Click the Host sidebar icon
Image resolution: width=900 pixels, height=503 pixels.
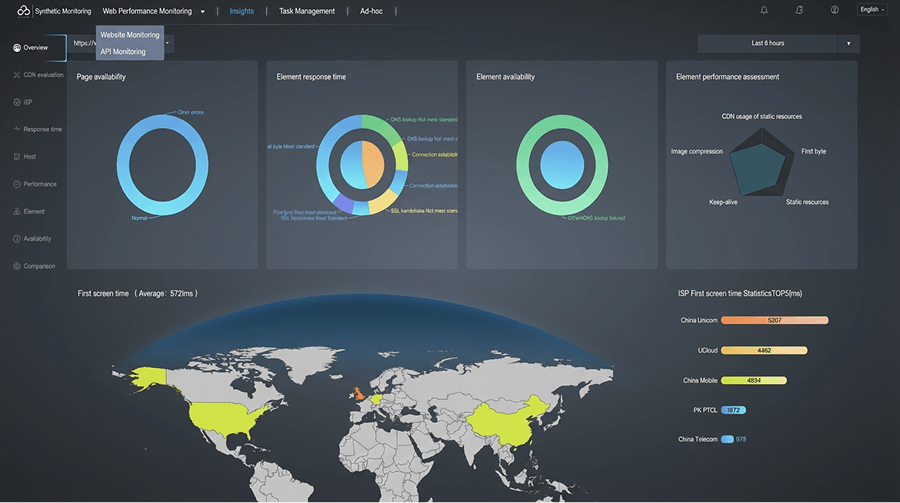pos(17,156)
